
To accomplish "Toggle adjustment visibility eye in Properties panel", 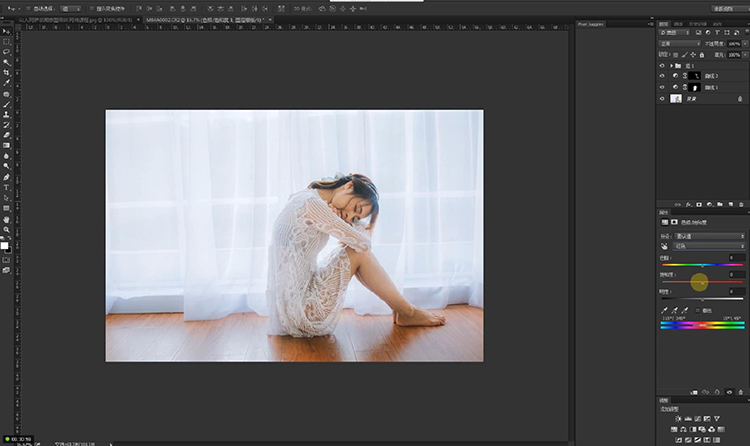I will pyautogui.click(x=729, y=392).
